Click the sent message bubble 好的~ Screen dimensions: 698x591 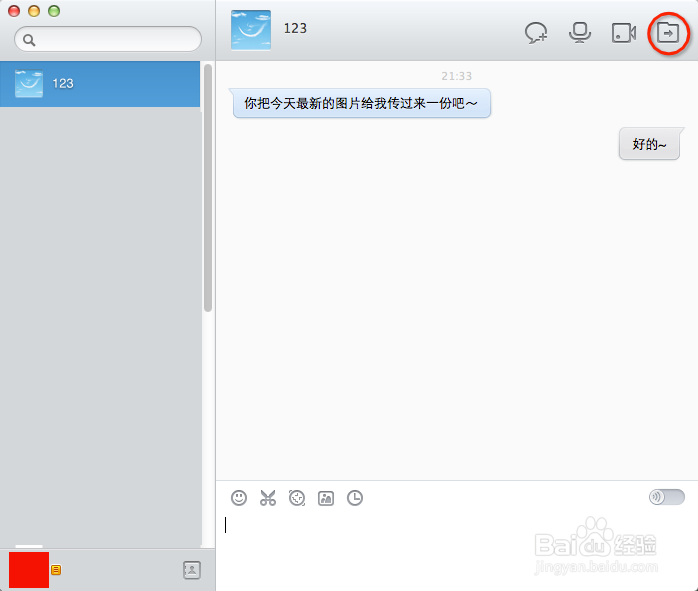(650, 144)
